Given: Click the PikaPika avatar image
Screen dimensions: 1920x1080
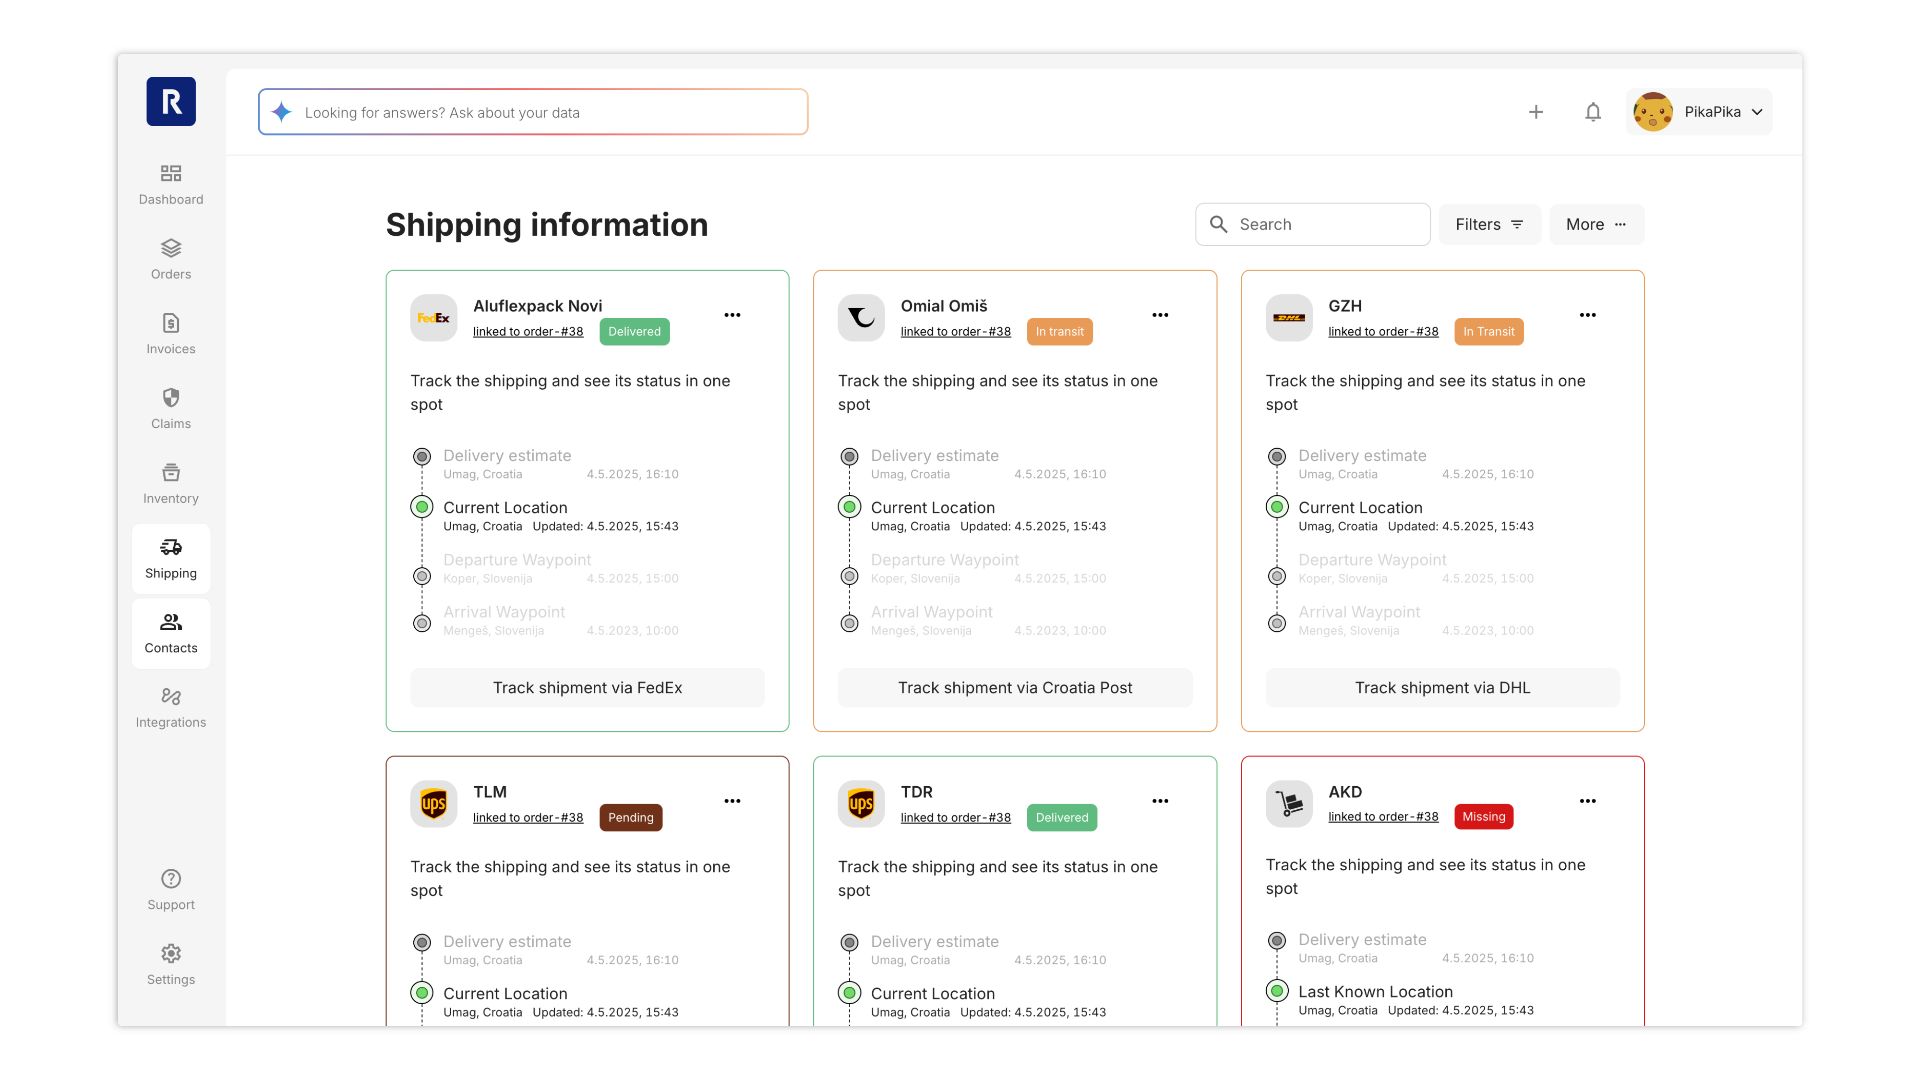Looking at the screenshot, I should (x=1653, y=112).
